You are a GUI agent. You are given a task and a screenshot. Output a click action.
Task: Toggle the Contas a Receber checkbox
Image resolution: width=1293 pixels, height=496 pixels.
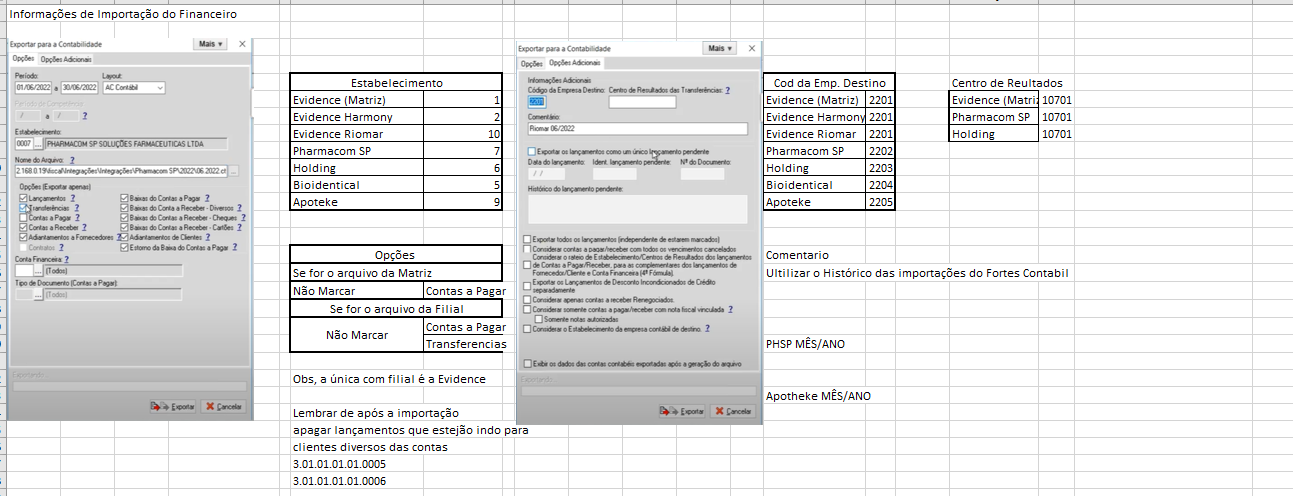click(x=23, y=227)
